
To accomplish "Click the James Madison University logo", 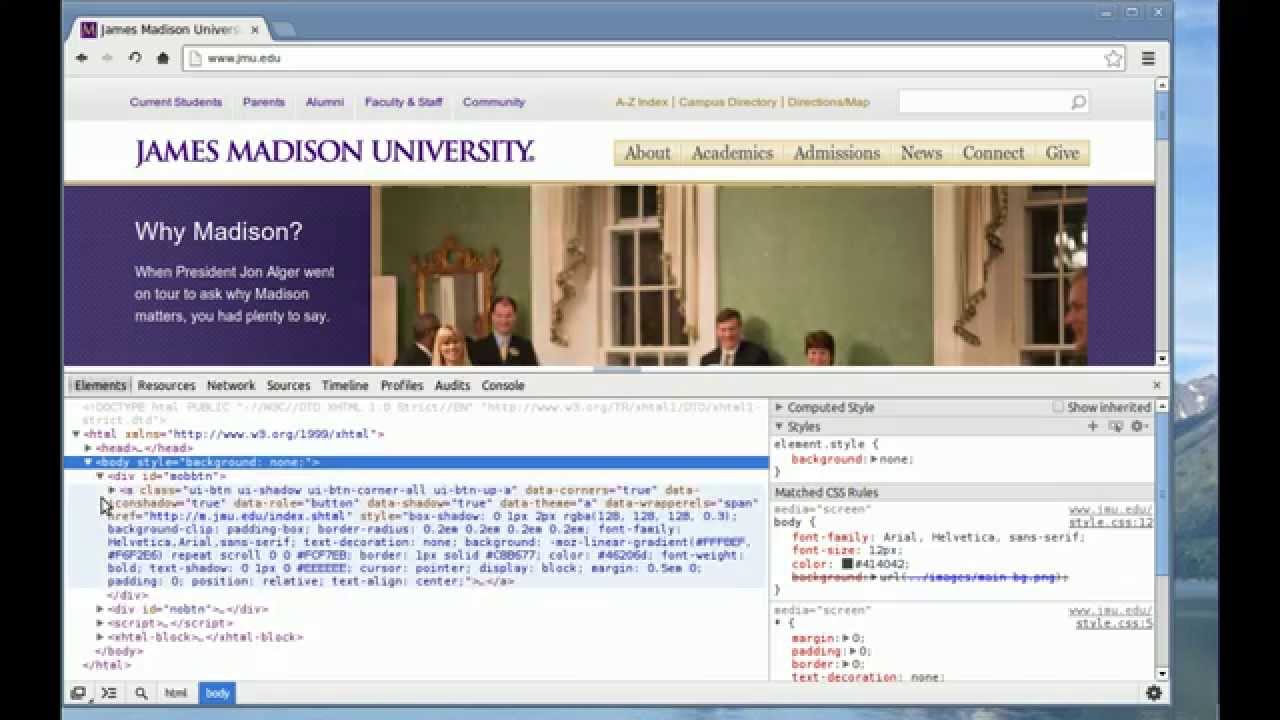I will (x=335, y=152).
